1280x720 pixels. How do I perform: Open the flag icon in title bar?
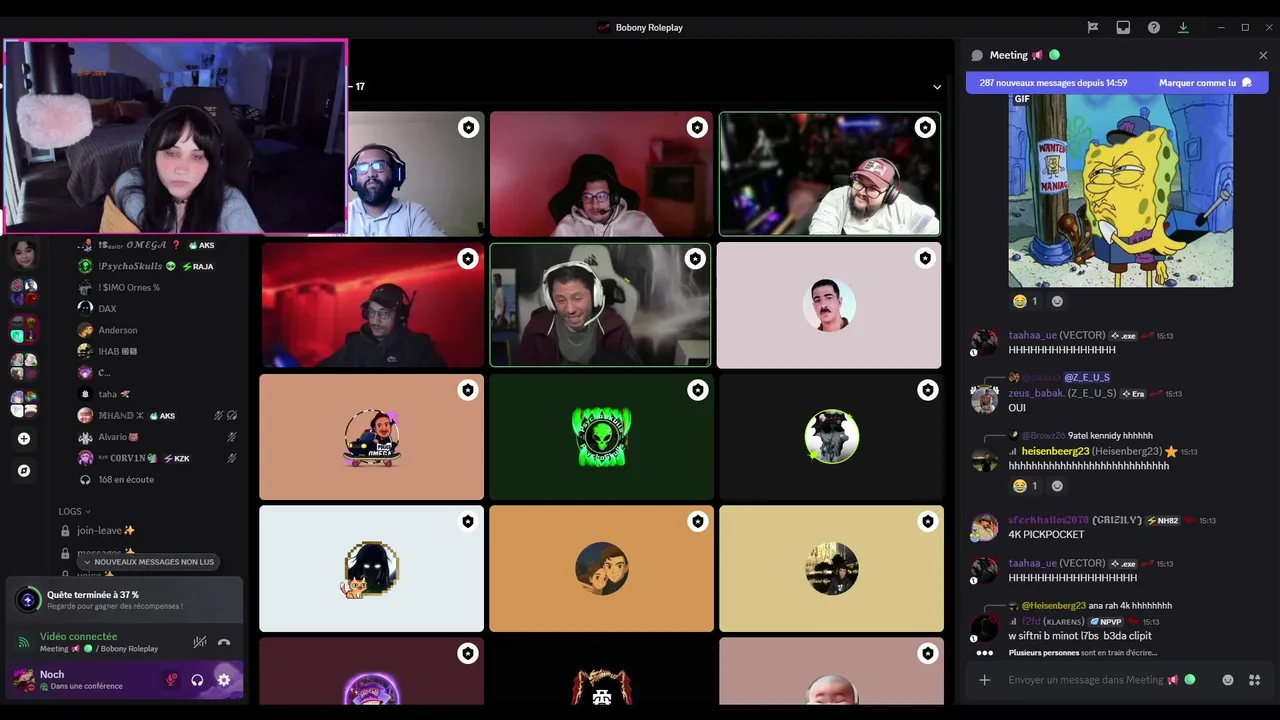1093,28
